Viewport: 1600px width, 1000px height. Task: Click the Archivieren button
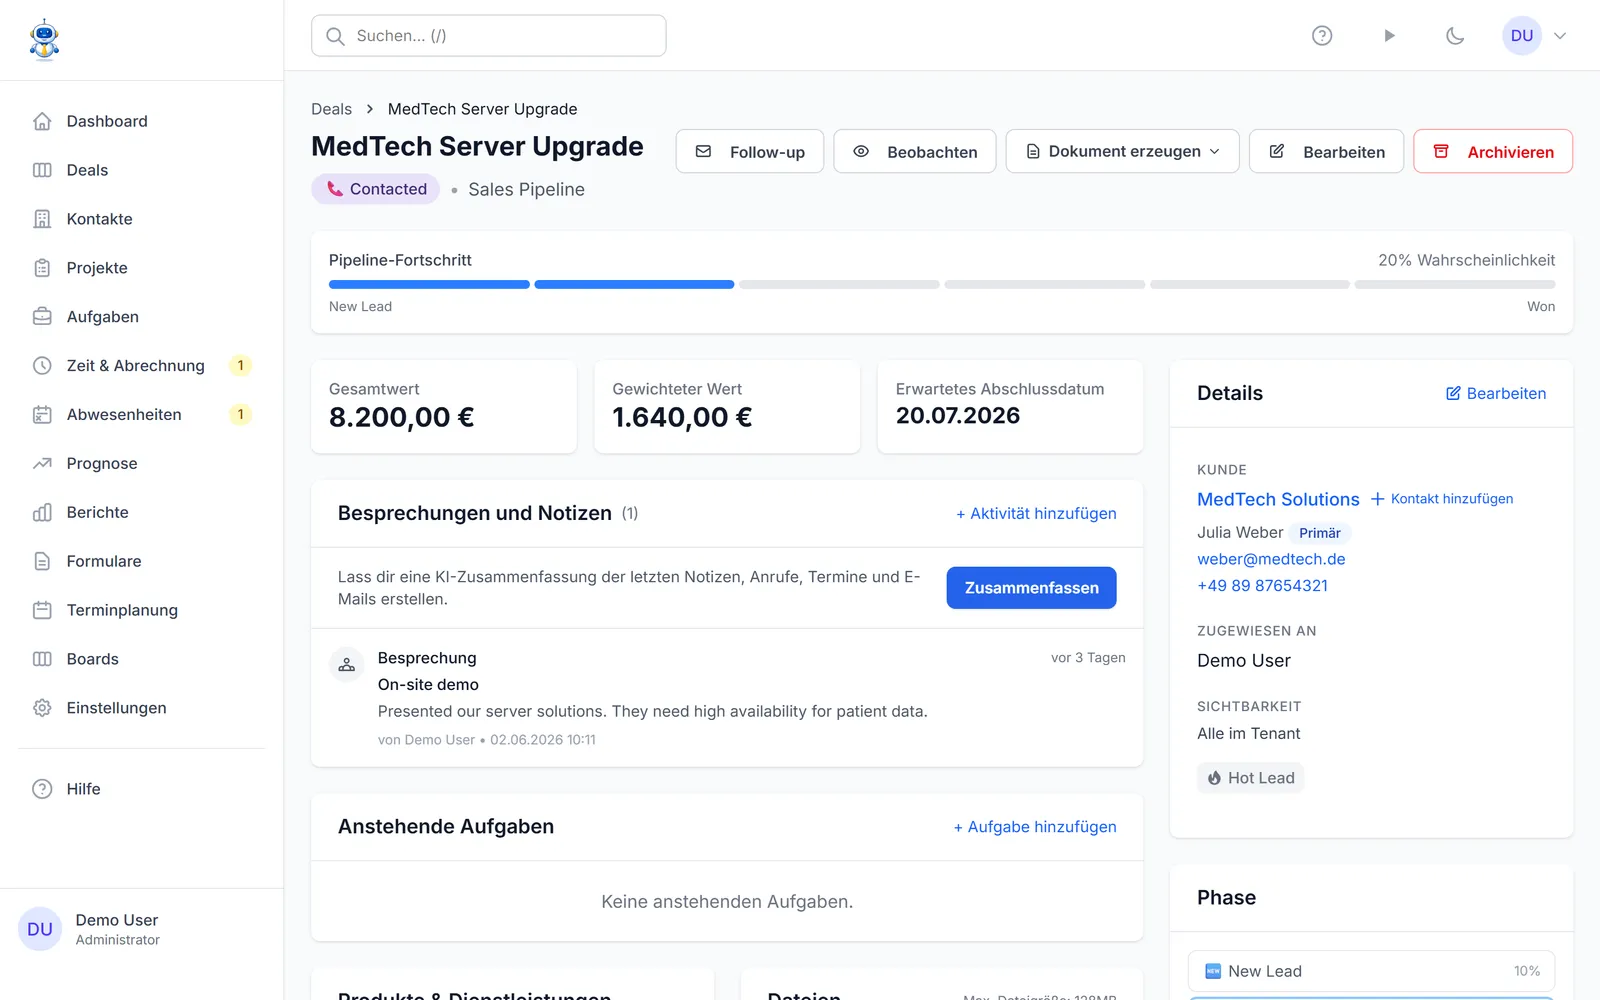coord(1493,151)
